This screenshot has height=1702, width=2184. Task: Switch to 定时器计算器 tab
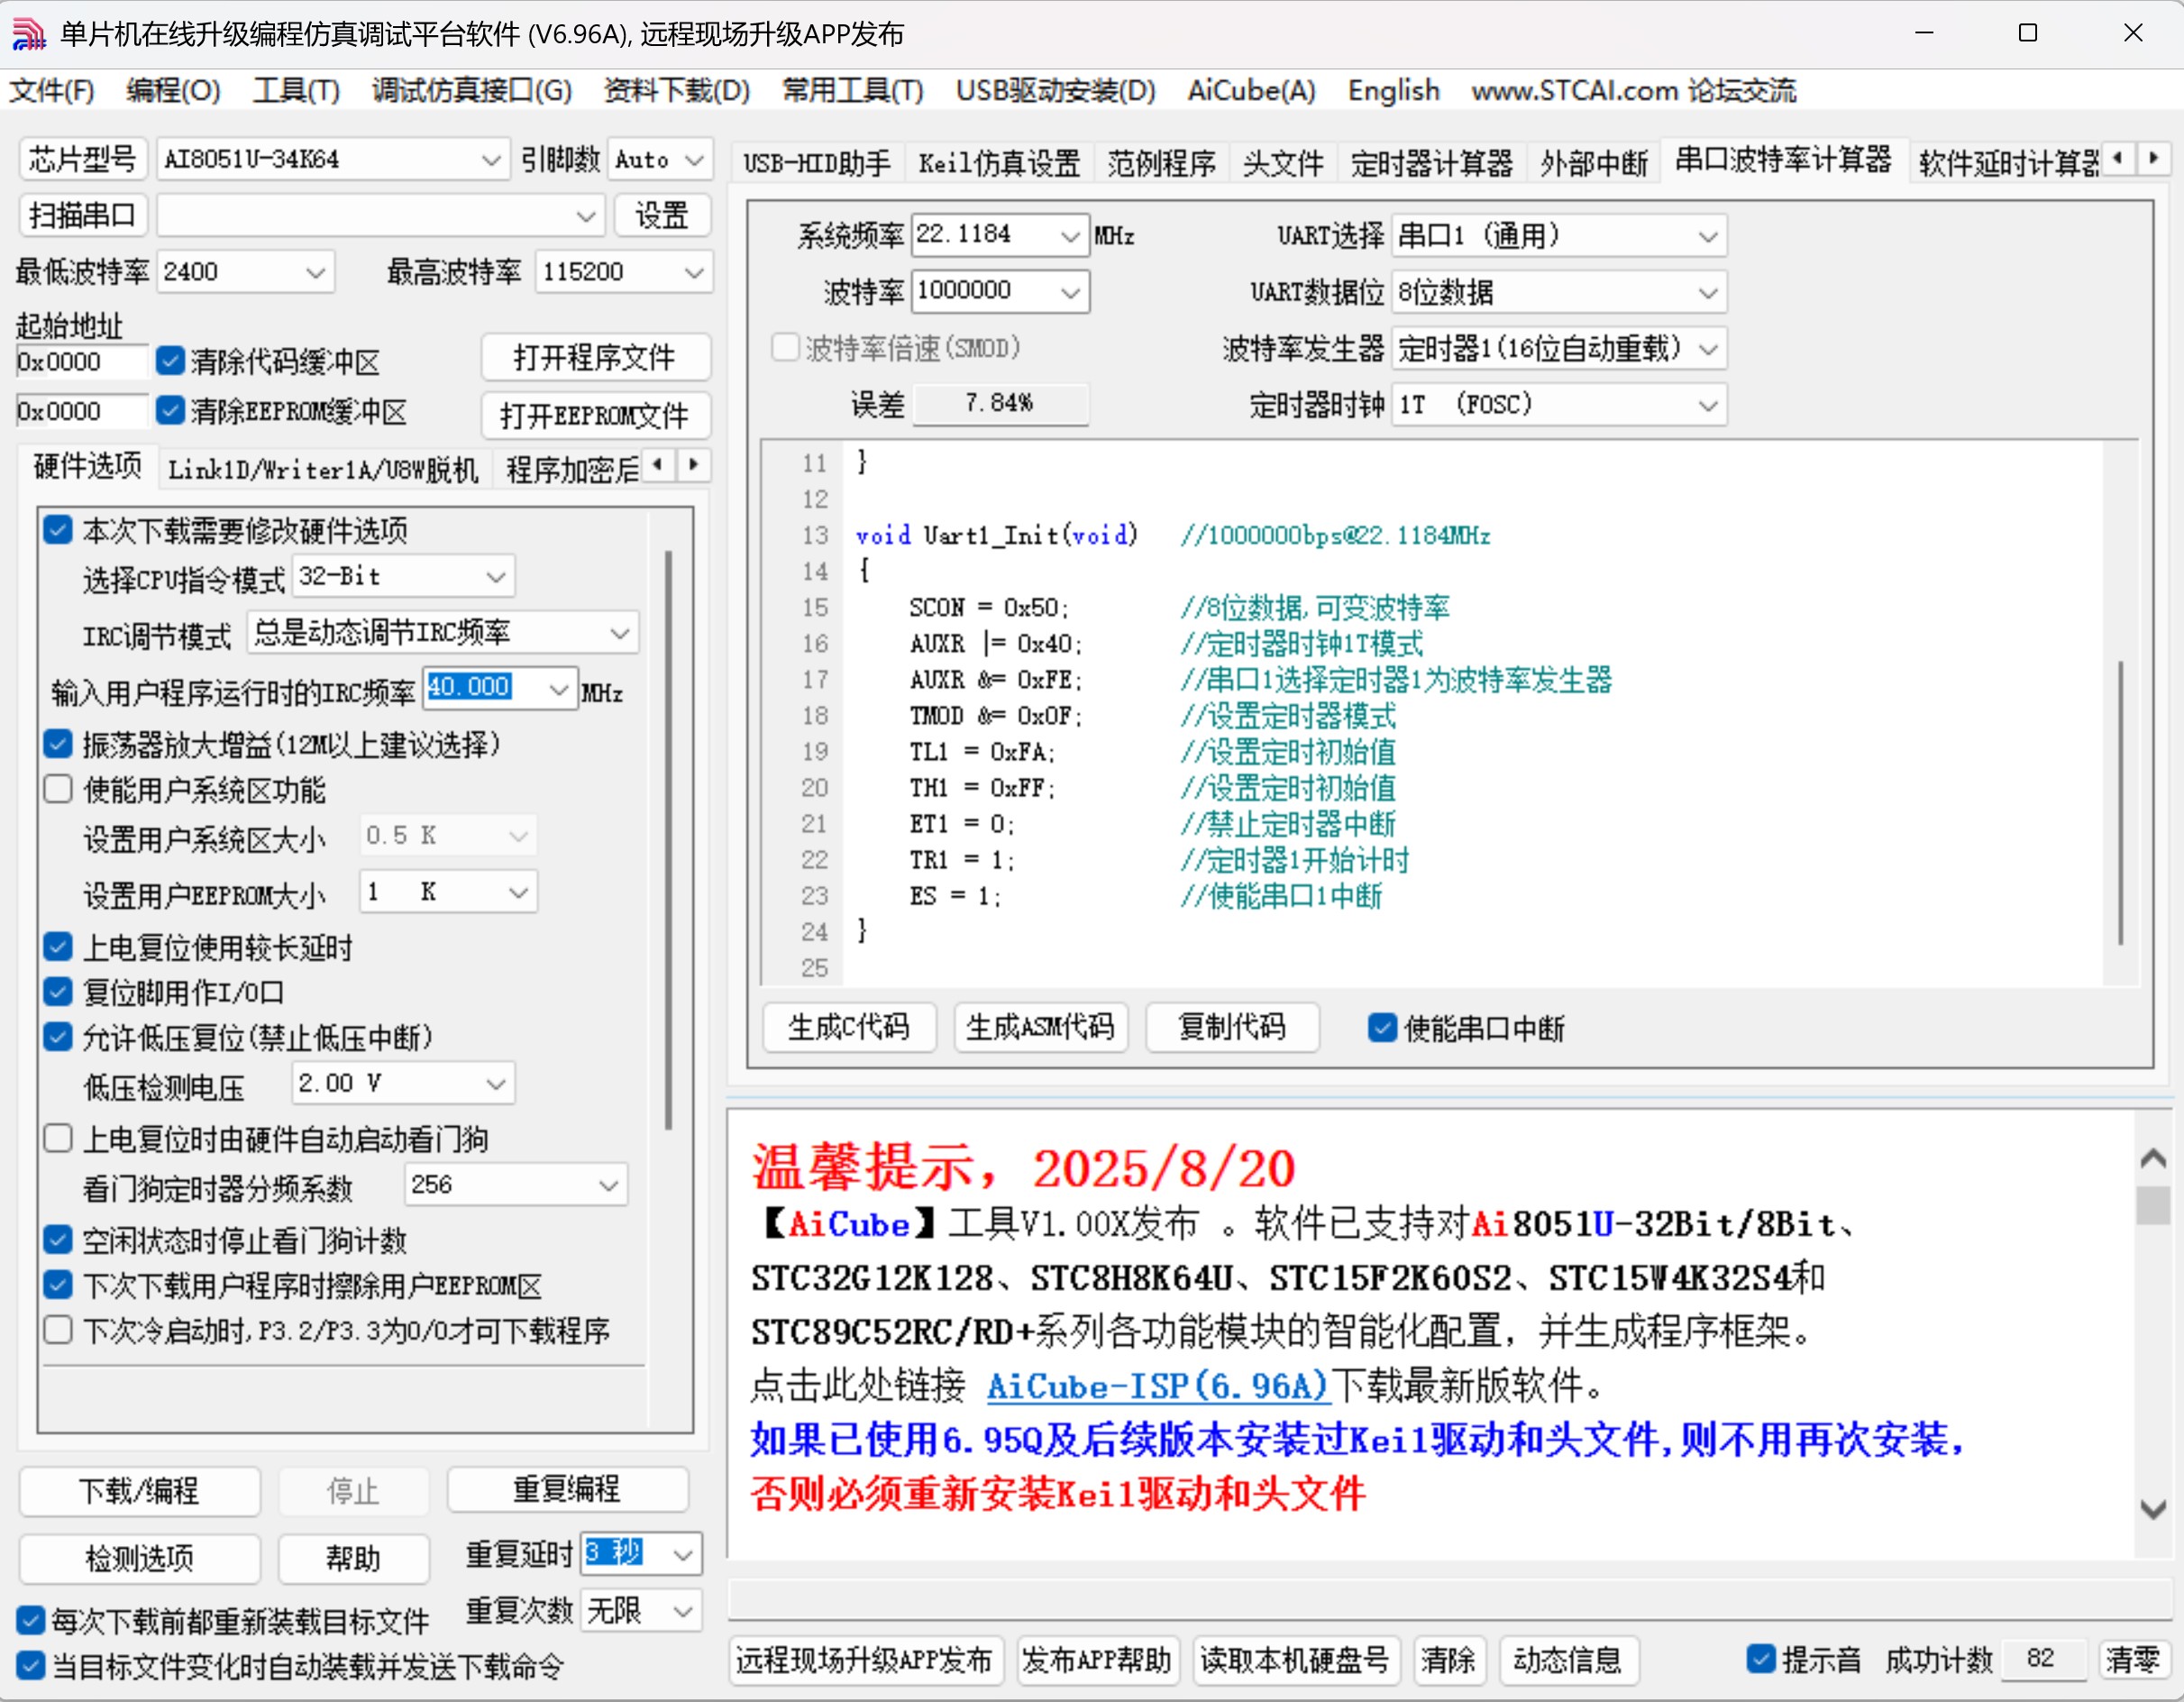(1431, 162)
